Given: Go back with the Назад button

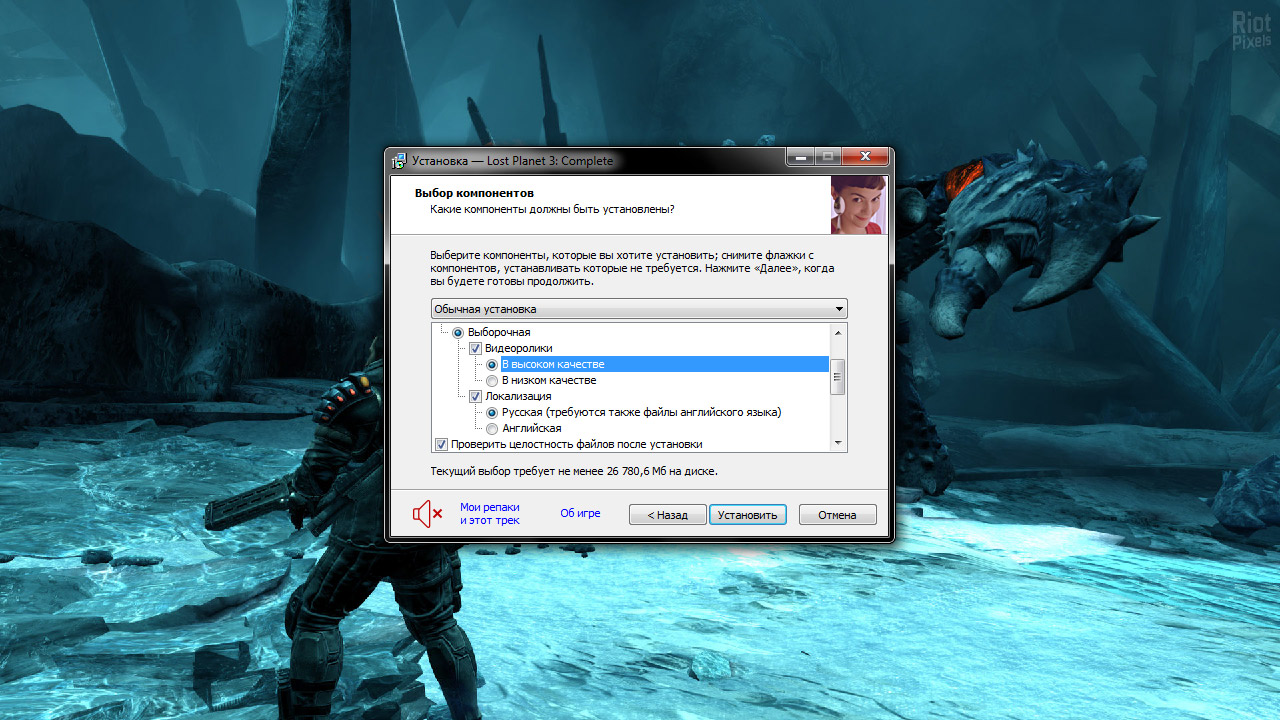Looking at the screenshot, I should coord(667,515).
